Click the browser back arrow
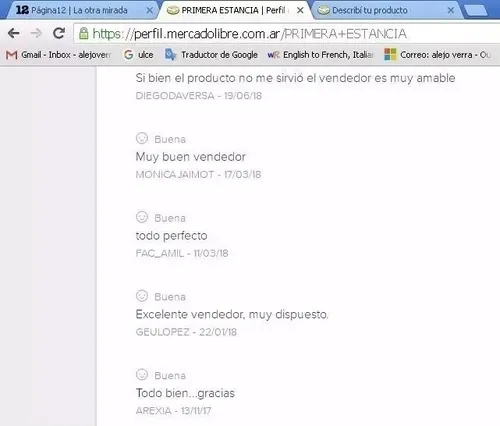Image resolution: width=500 pixels, height=426 pixels. coord(14,33)
